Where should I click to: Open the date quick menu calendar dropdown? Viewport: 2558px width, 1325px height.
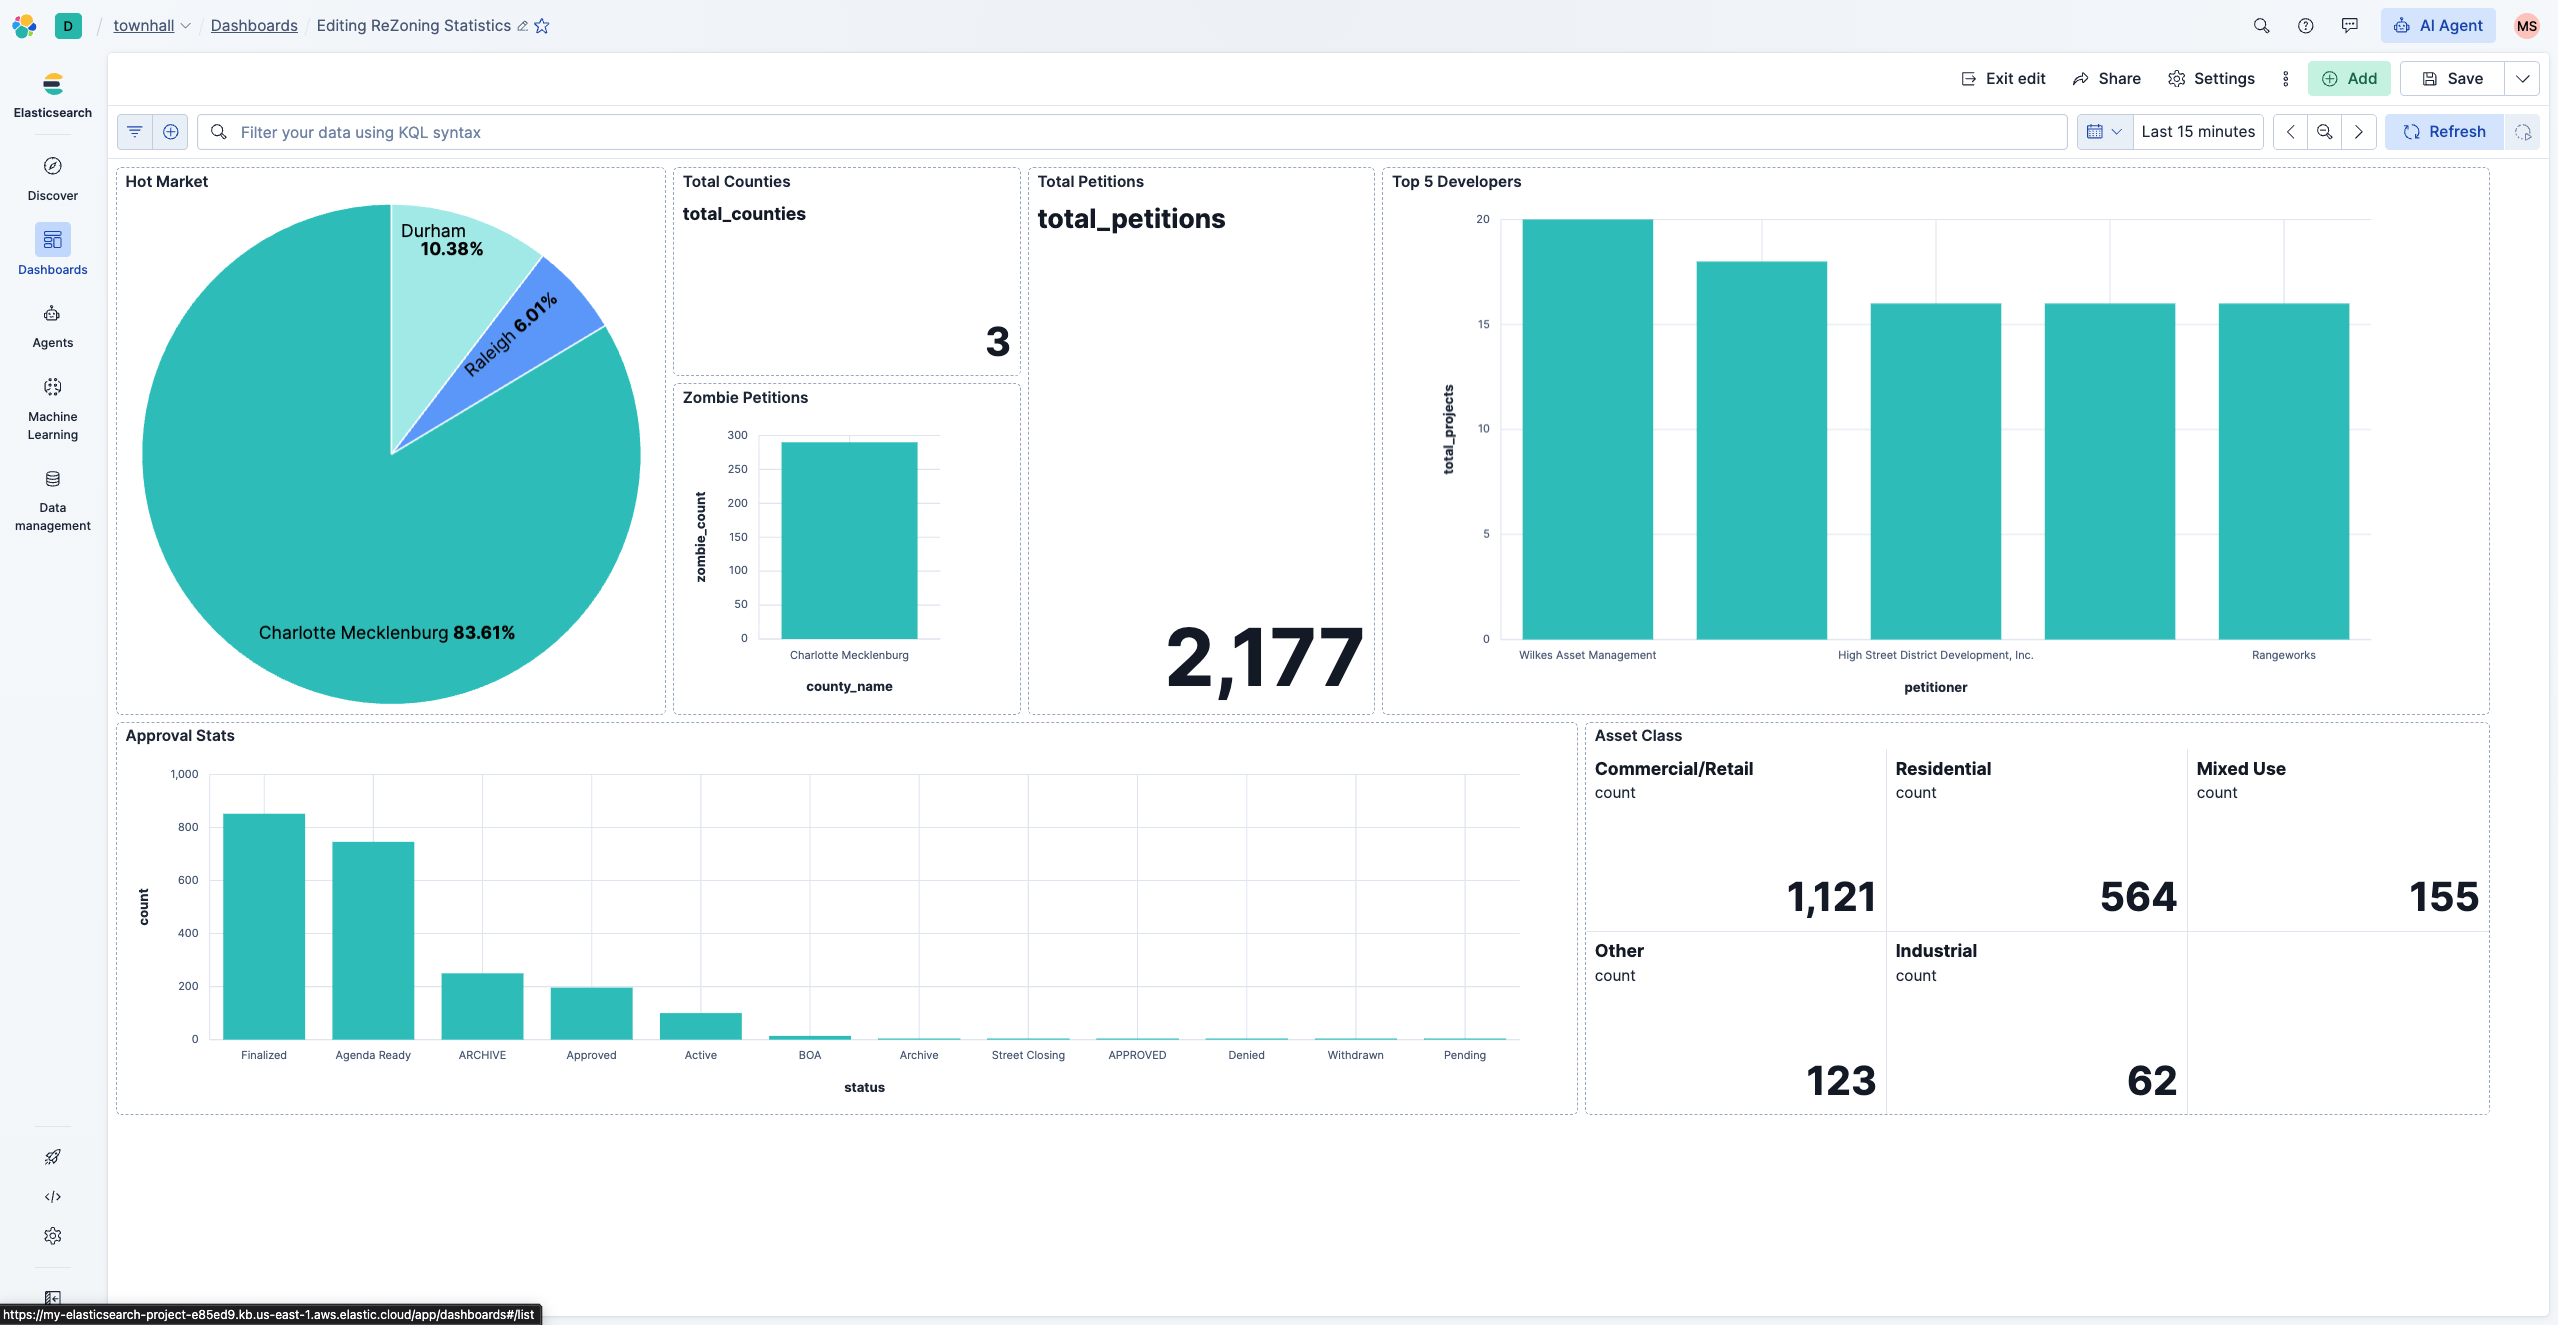coord(2103,132)
